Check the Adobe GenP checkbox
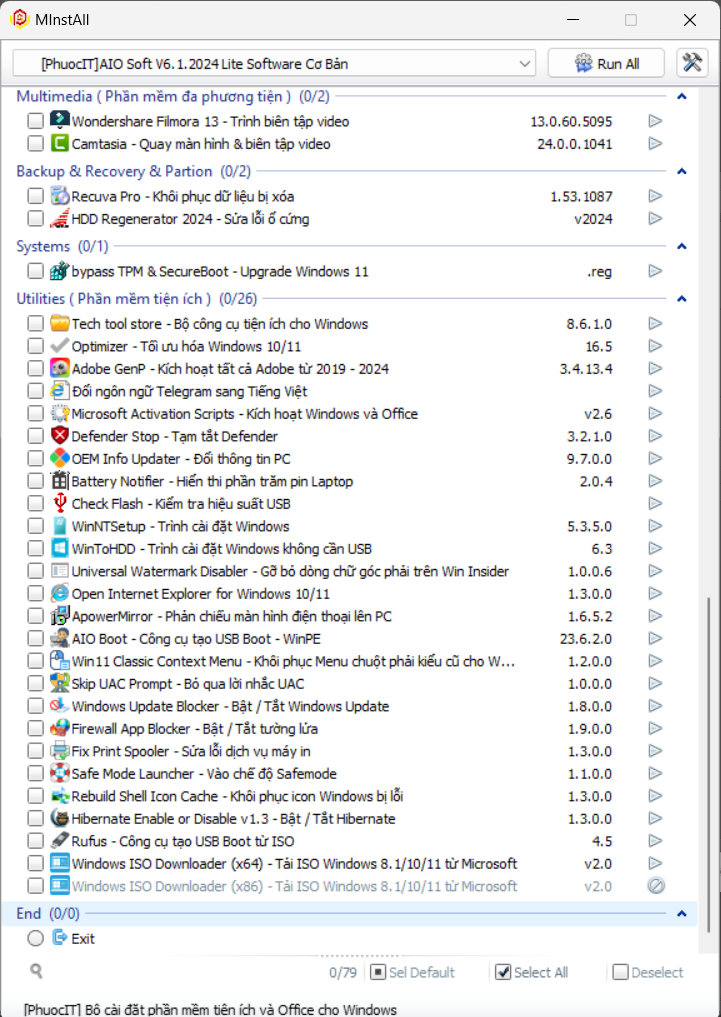The height and width of the screenshot is (1017, 721). [36, 369]
